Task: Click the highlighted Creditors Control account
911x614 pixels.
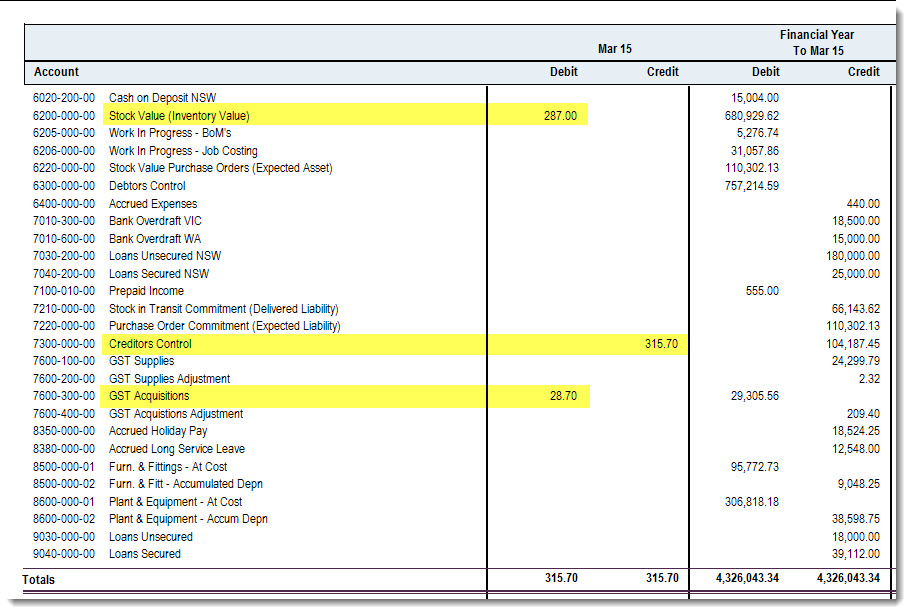Action: 150,344
